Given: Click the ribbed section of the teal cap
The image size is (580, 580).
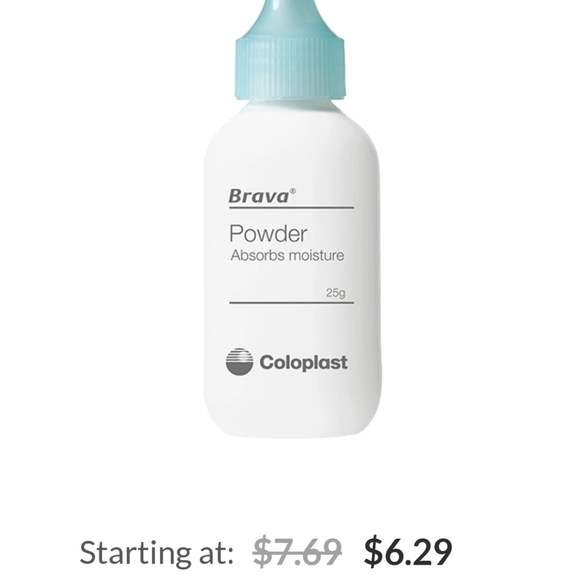Looking at the screenshot, I should tap(291, 68).
